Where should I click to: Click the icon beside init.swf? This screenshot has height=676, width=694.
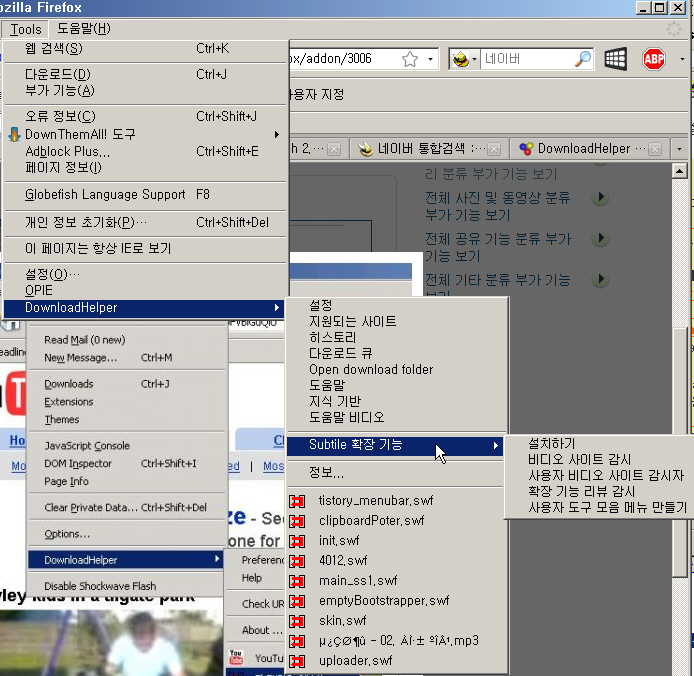(x=297, y=541)
